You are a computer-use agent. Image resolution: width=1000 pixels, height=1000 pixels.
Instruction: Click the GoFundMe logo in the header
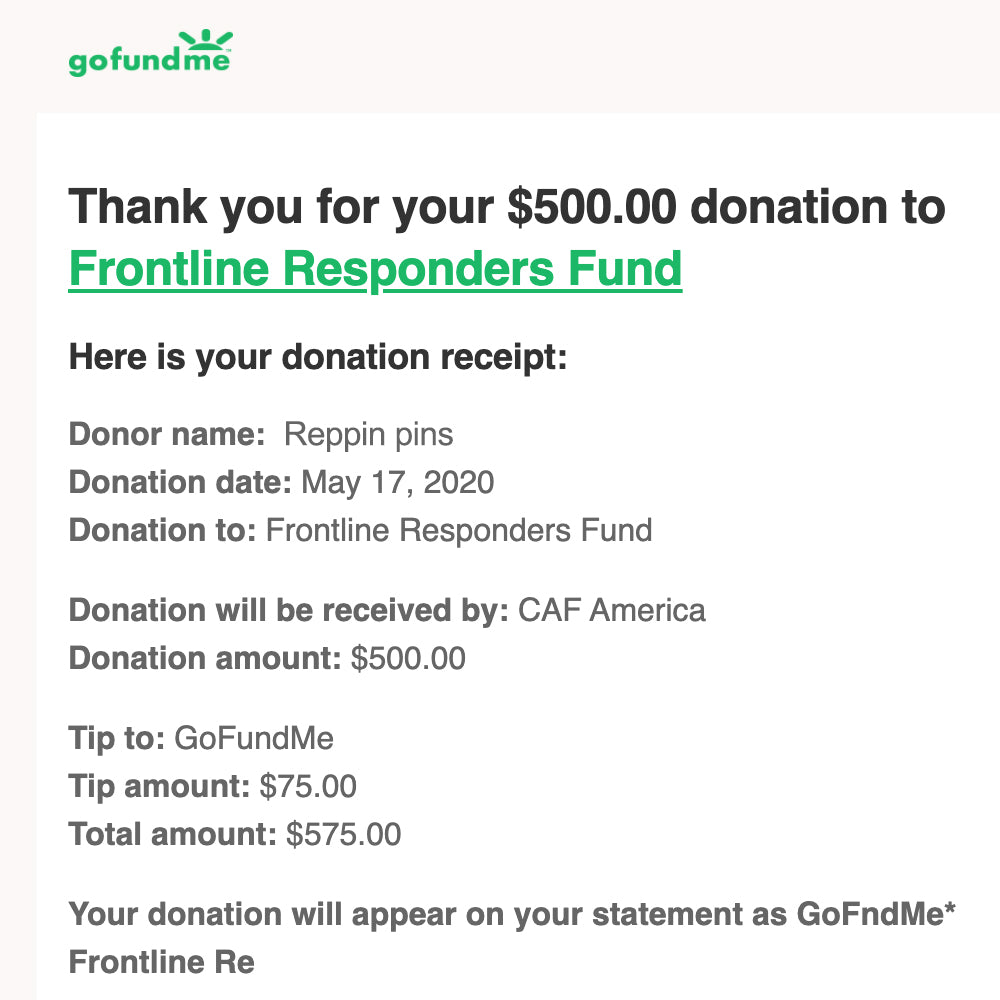pos(150,54)
